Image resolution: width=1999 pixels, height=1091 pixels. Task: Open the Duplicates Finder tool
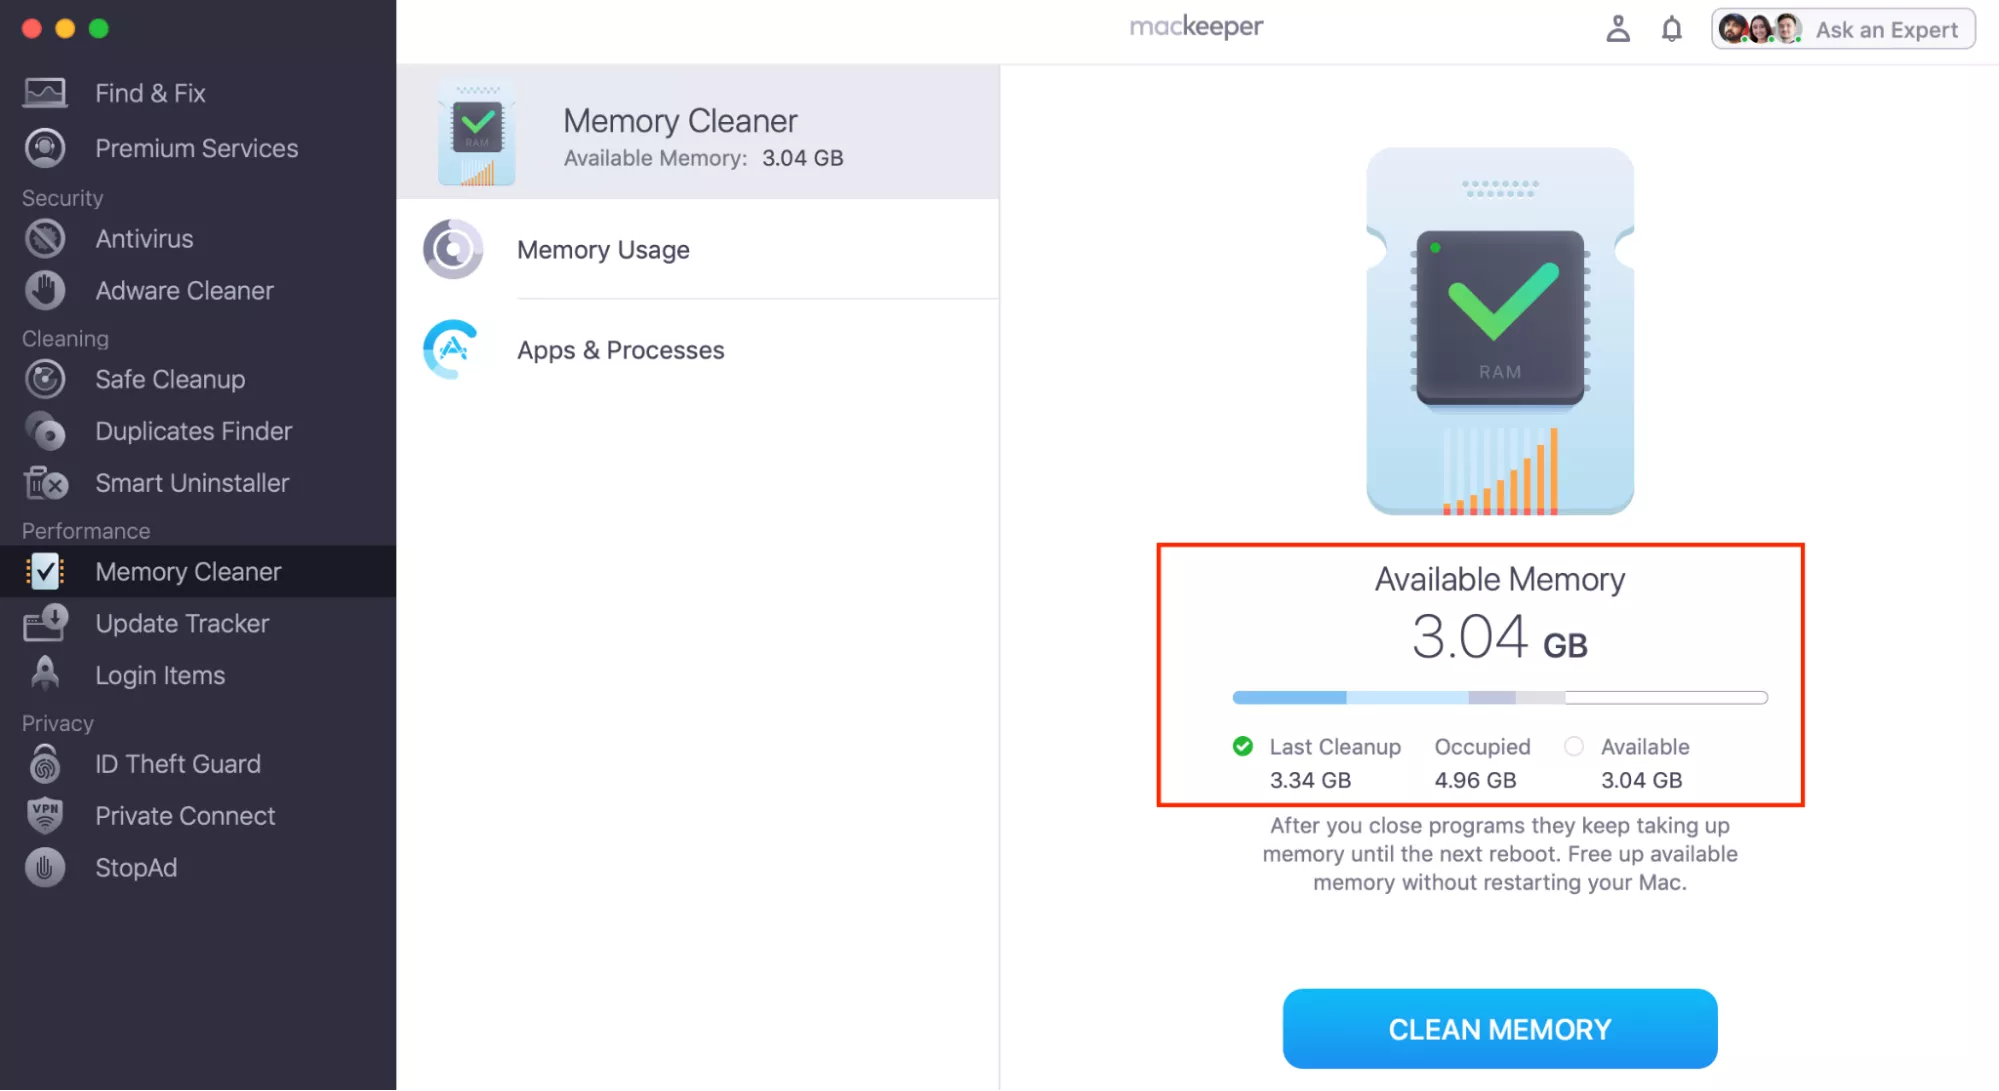point(44,431)
